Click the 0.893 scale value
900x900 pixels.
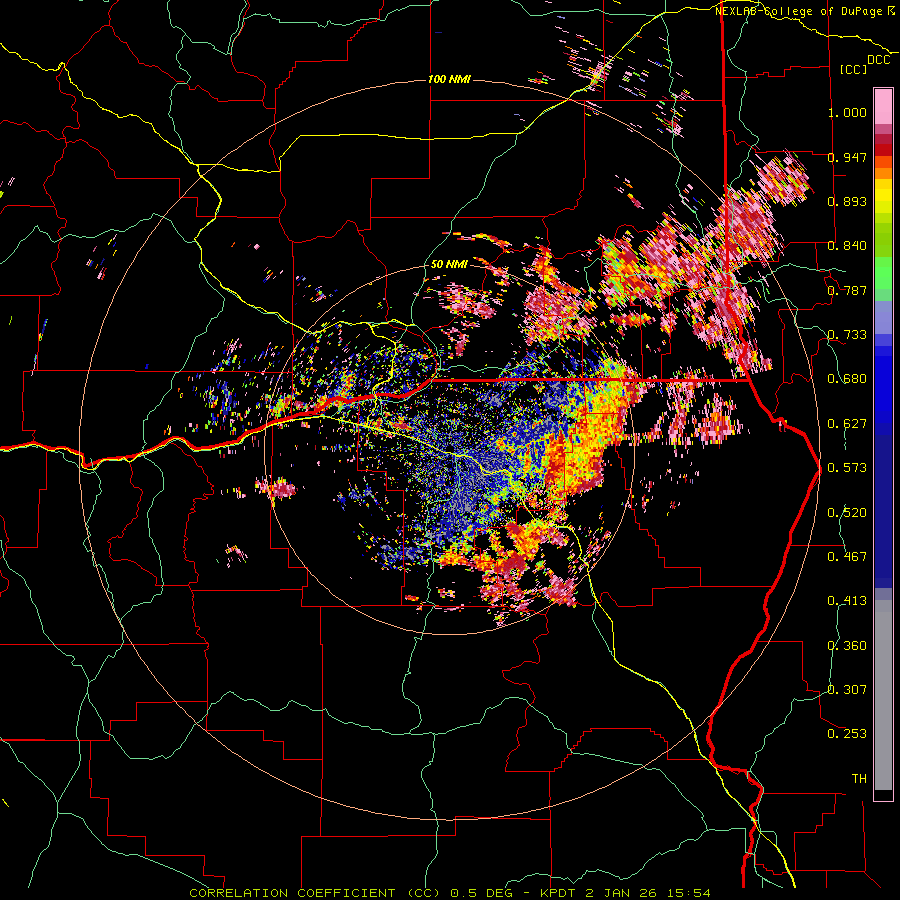pyautogui.click(x=847, y=201)
